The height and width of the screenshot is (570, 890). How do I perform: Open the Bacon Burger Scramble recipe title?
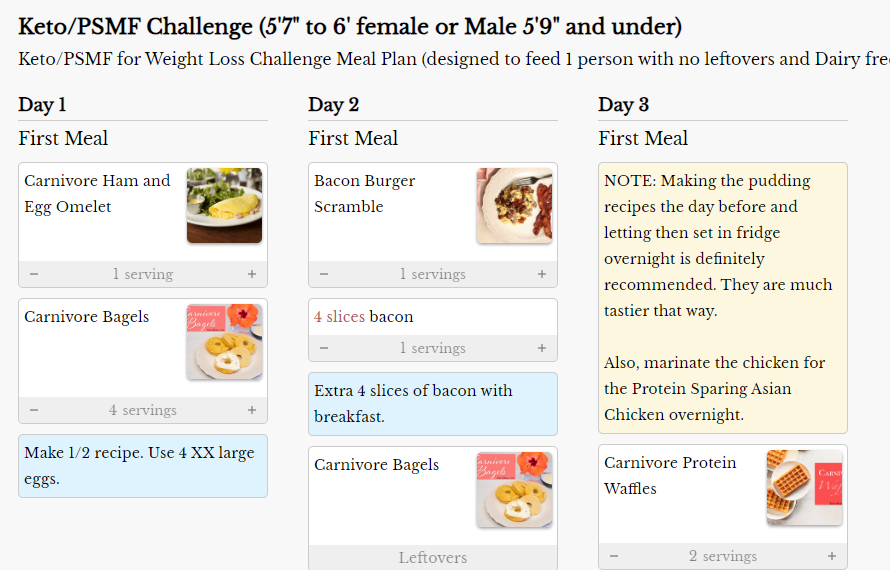364,194
